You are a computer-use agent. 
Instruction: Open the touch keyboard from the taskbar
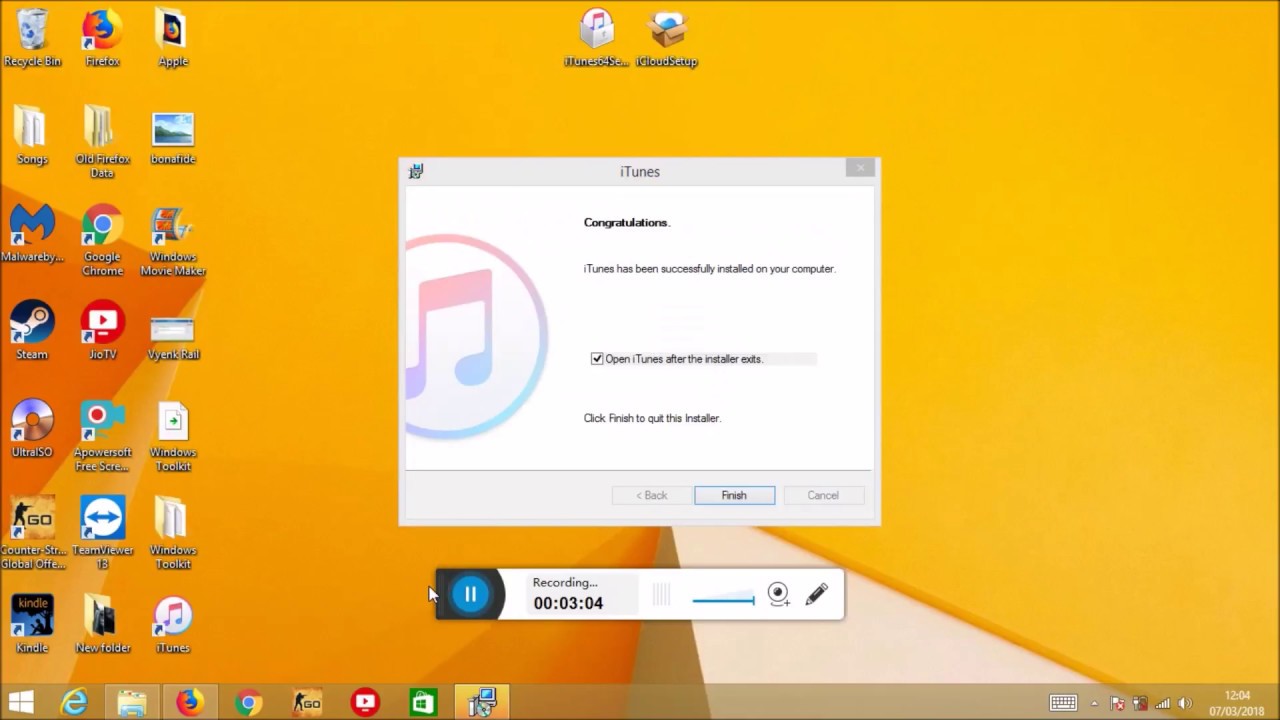[1062, 703]
